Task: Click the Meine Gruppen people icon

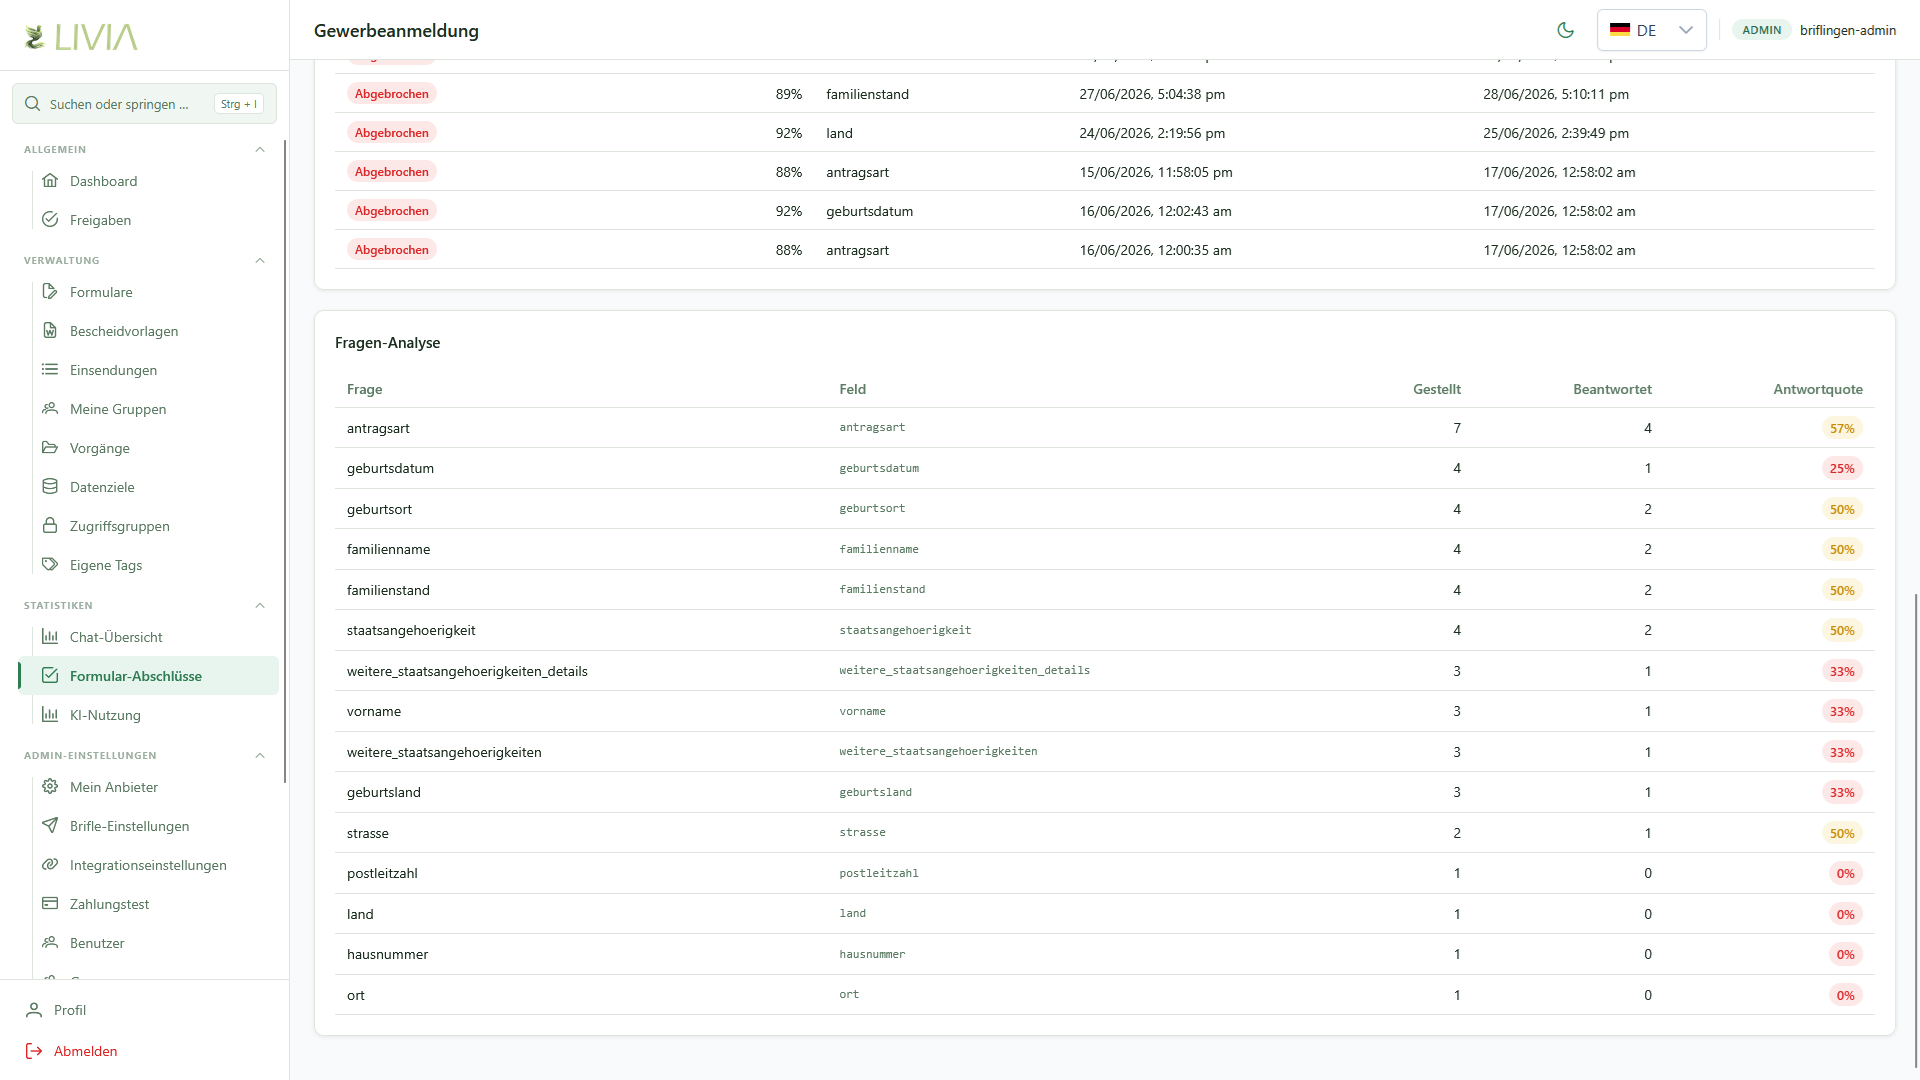Action: pyautogui.click(x=50, y=409)
